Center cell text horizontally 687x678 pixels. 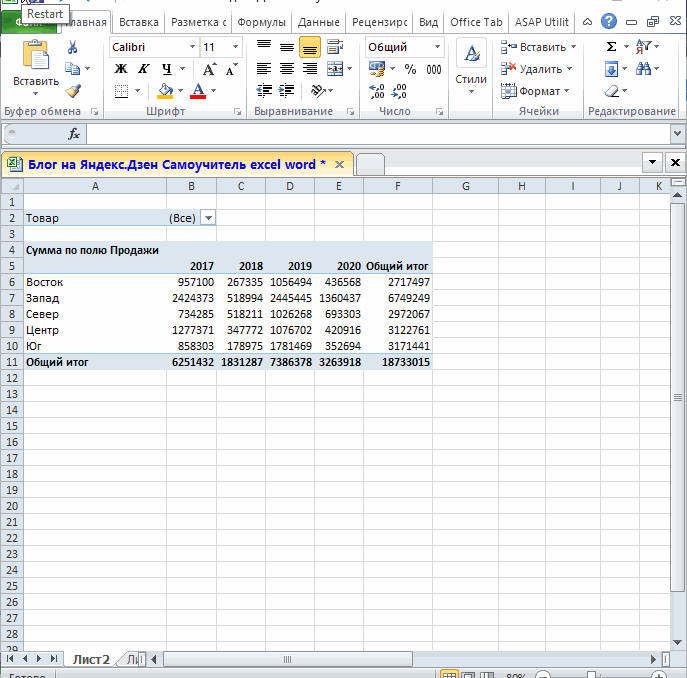pos(287,69)
